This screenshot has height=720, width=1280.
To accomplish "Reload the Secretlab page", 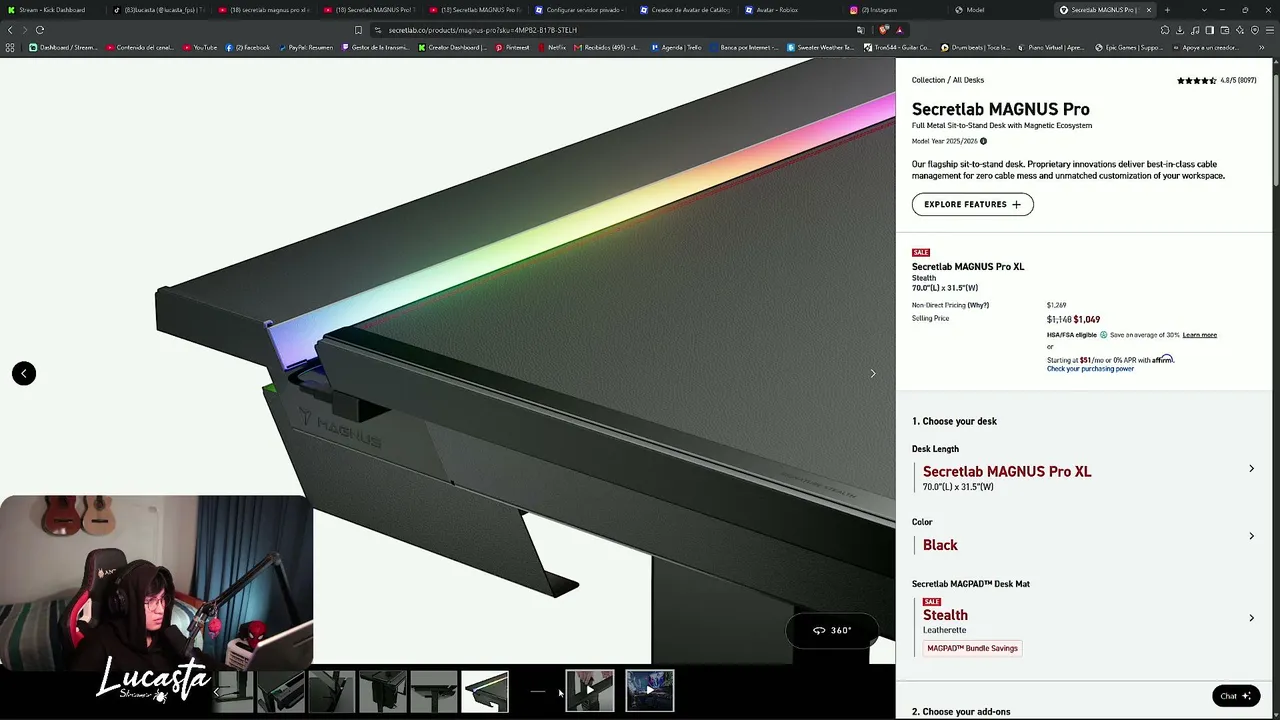I will [x=40, y=30].
